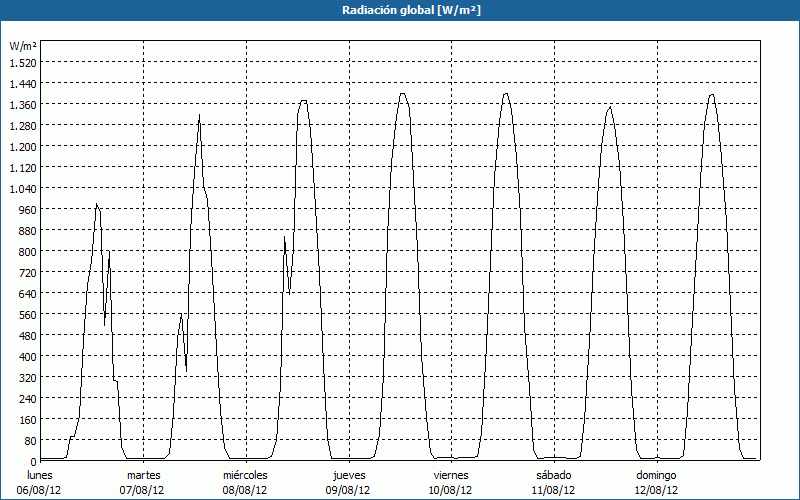Click the W/m² unit label on the axis

tap(21, 46)
